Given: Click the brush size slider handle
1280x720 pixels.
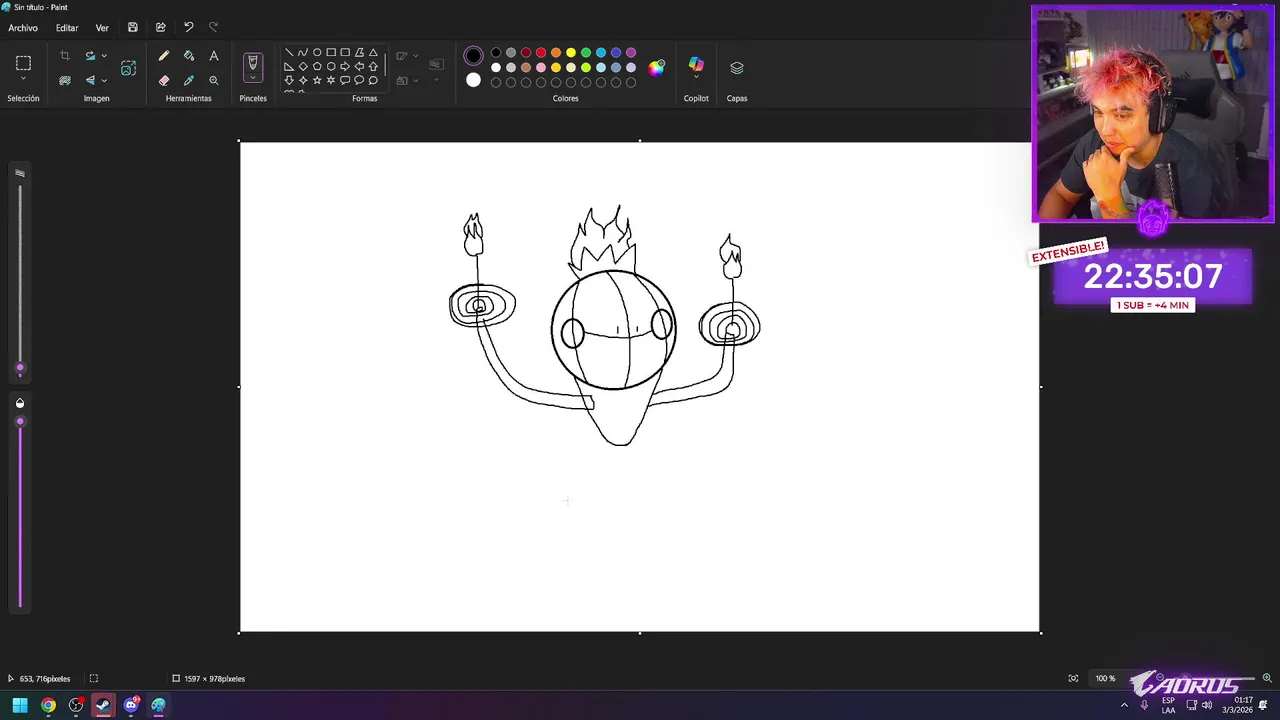Looking at the screenshot, I should 20,369.
